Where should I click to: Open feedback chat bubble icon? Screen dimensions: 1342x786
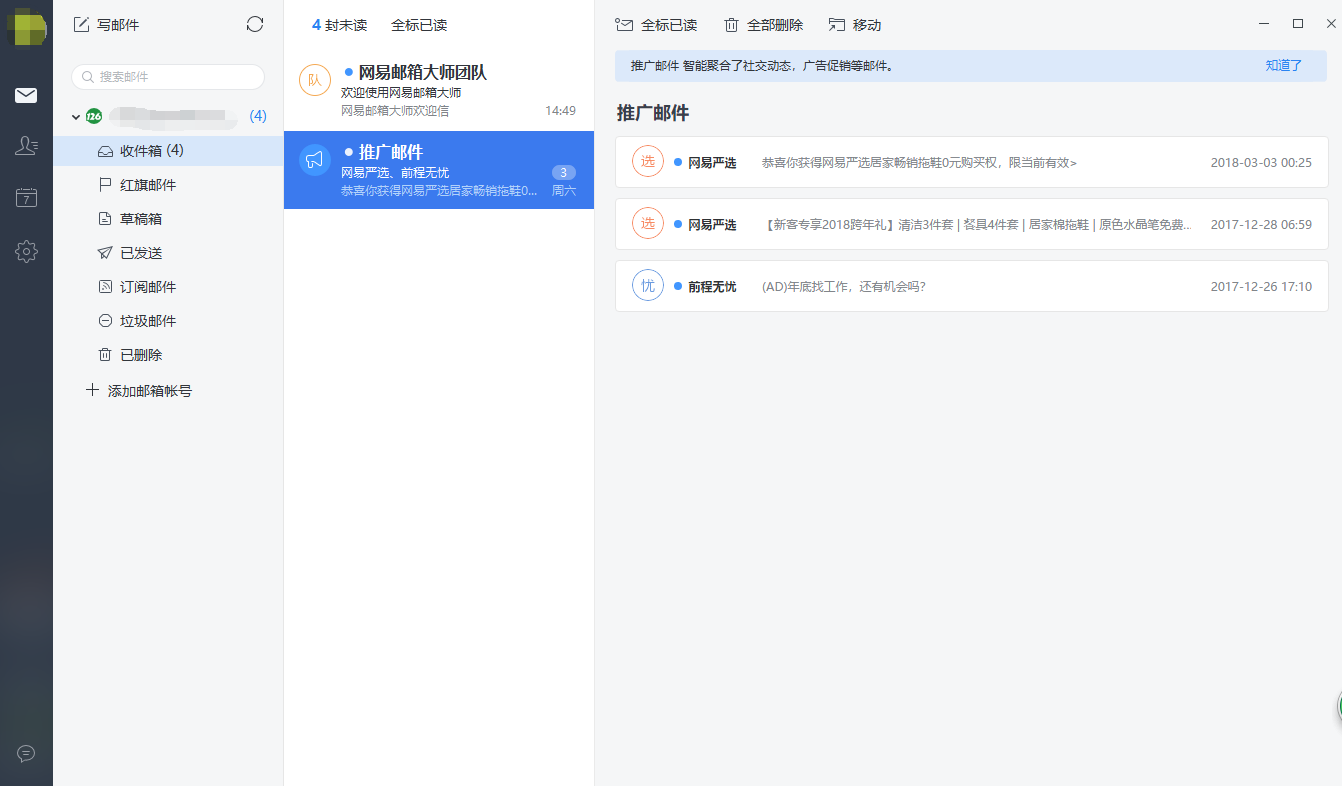coord(26,753)
